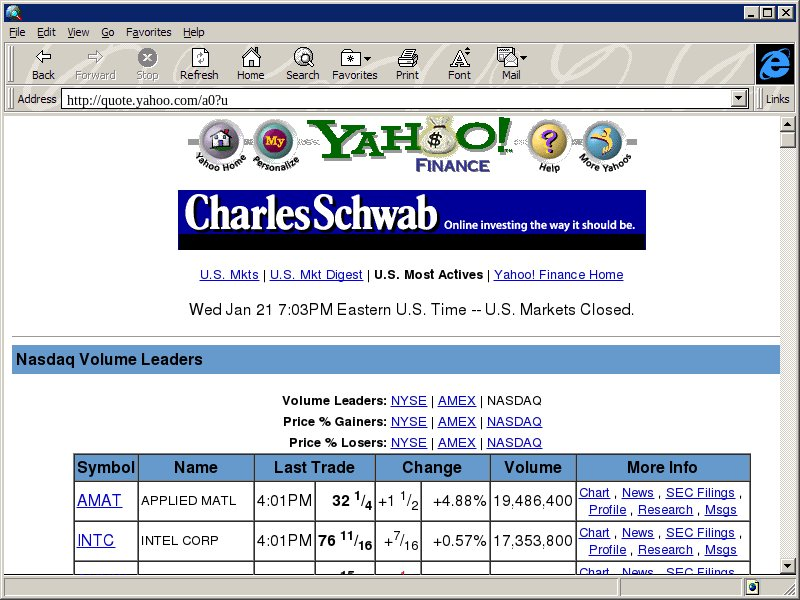
Task: Click the Back arrow toolbar button
Action: pos(43,64)
